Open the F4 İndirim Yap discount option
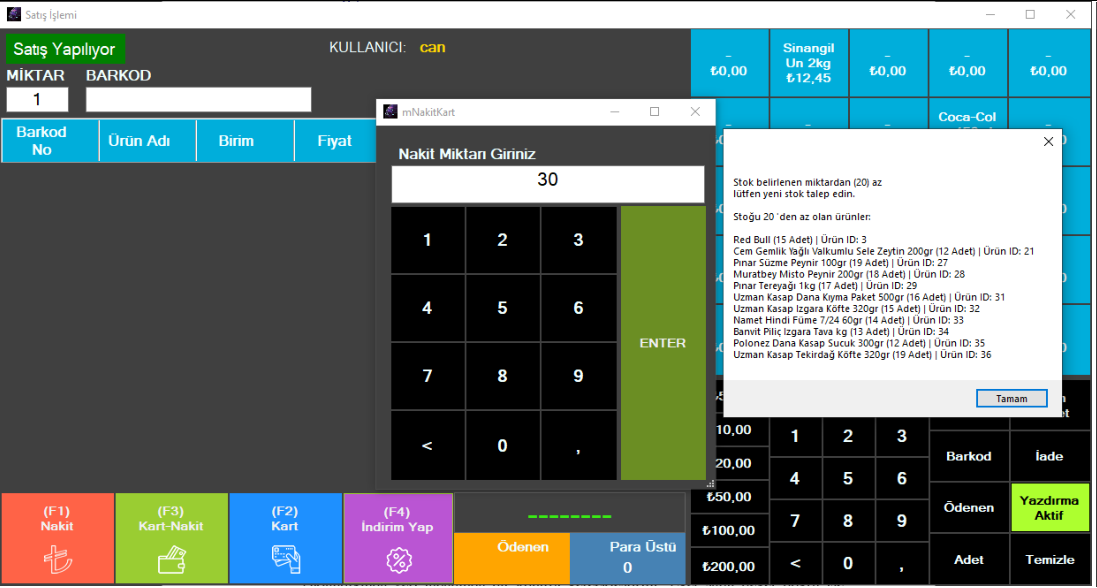The image size is (1097, 588). 398,538
